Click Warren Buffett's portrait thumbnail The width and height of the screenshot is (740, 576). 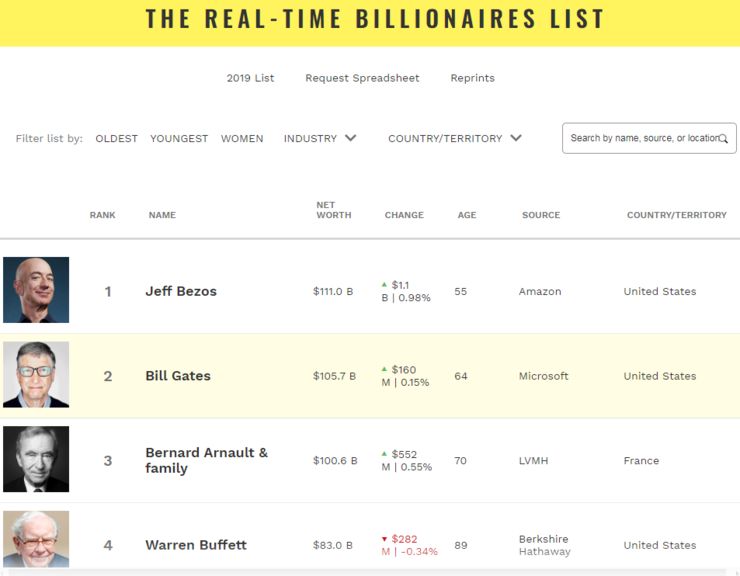pyautogui.click(x=36, y=539)
